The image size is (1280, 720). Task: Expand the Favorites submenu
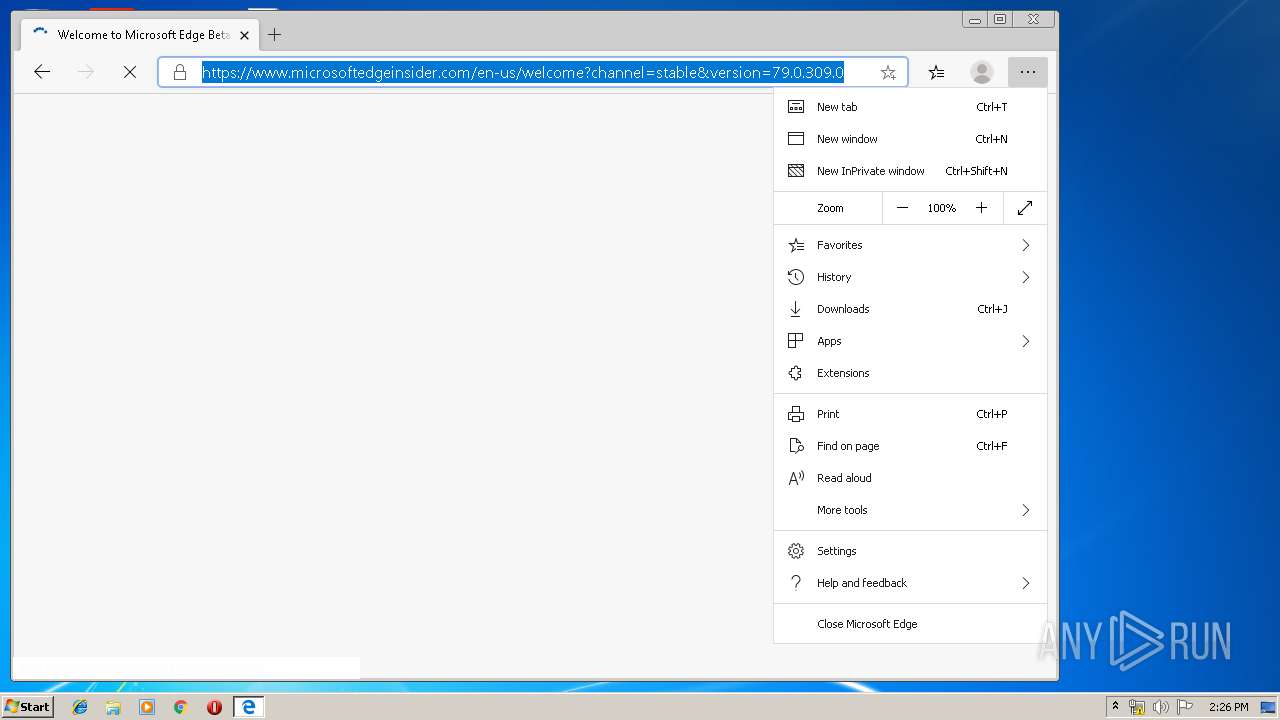click(910, 245)
